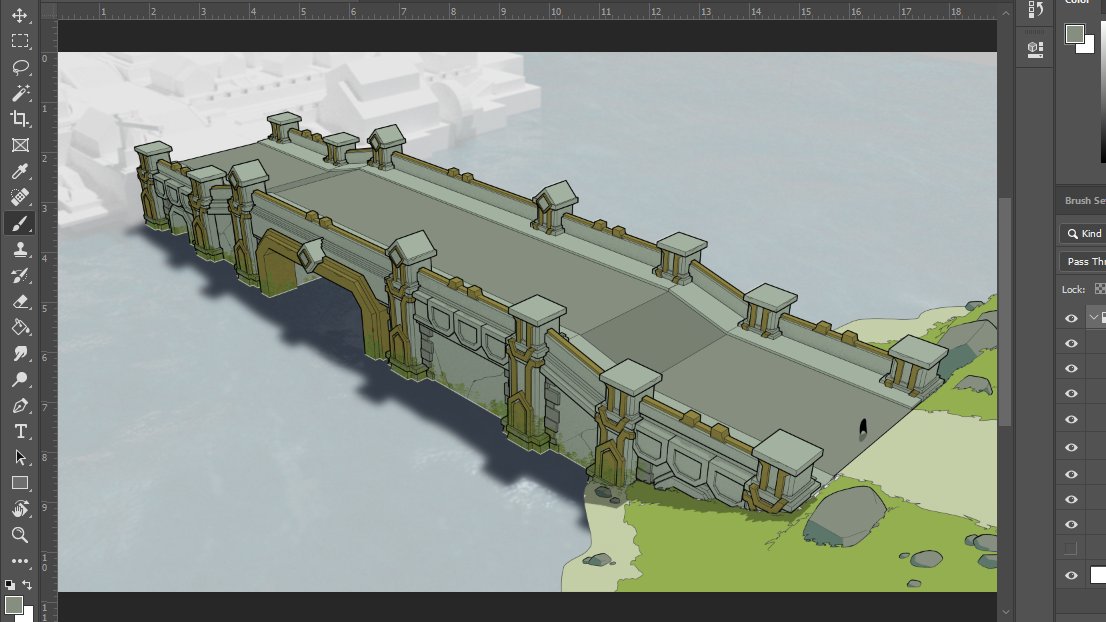Select the Horizontal Type tool
Viewport: 1106px width, 622px height.
tap(20, 432)
